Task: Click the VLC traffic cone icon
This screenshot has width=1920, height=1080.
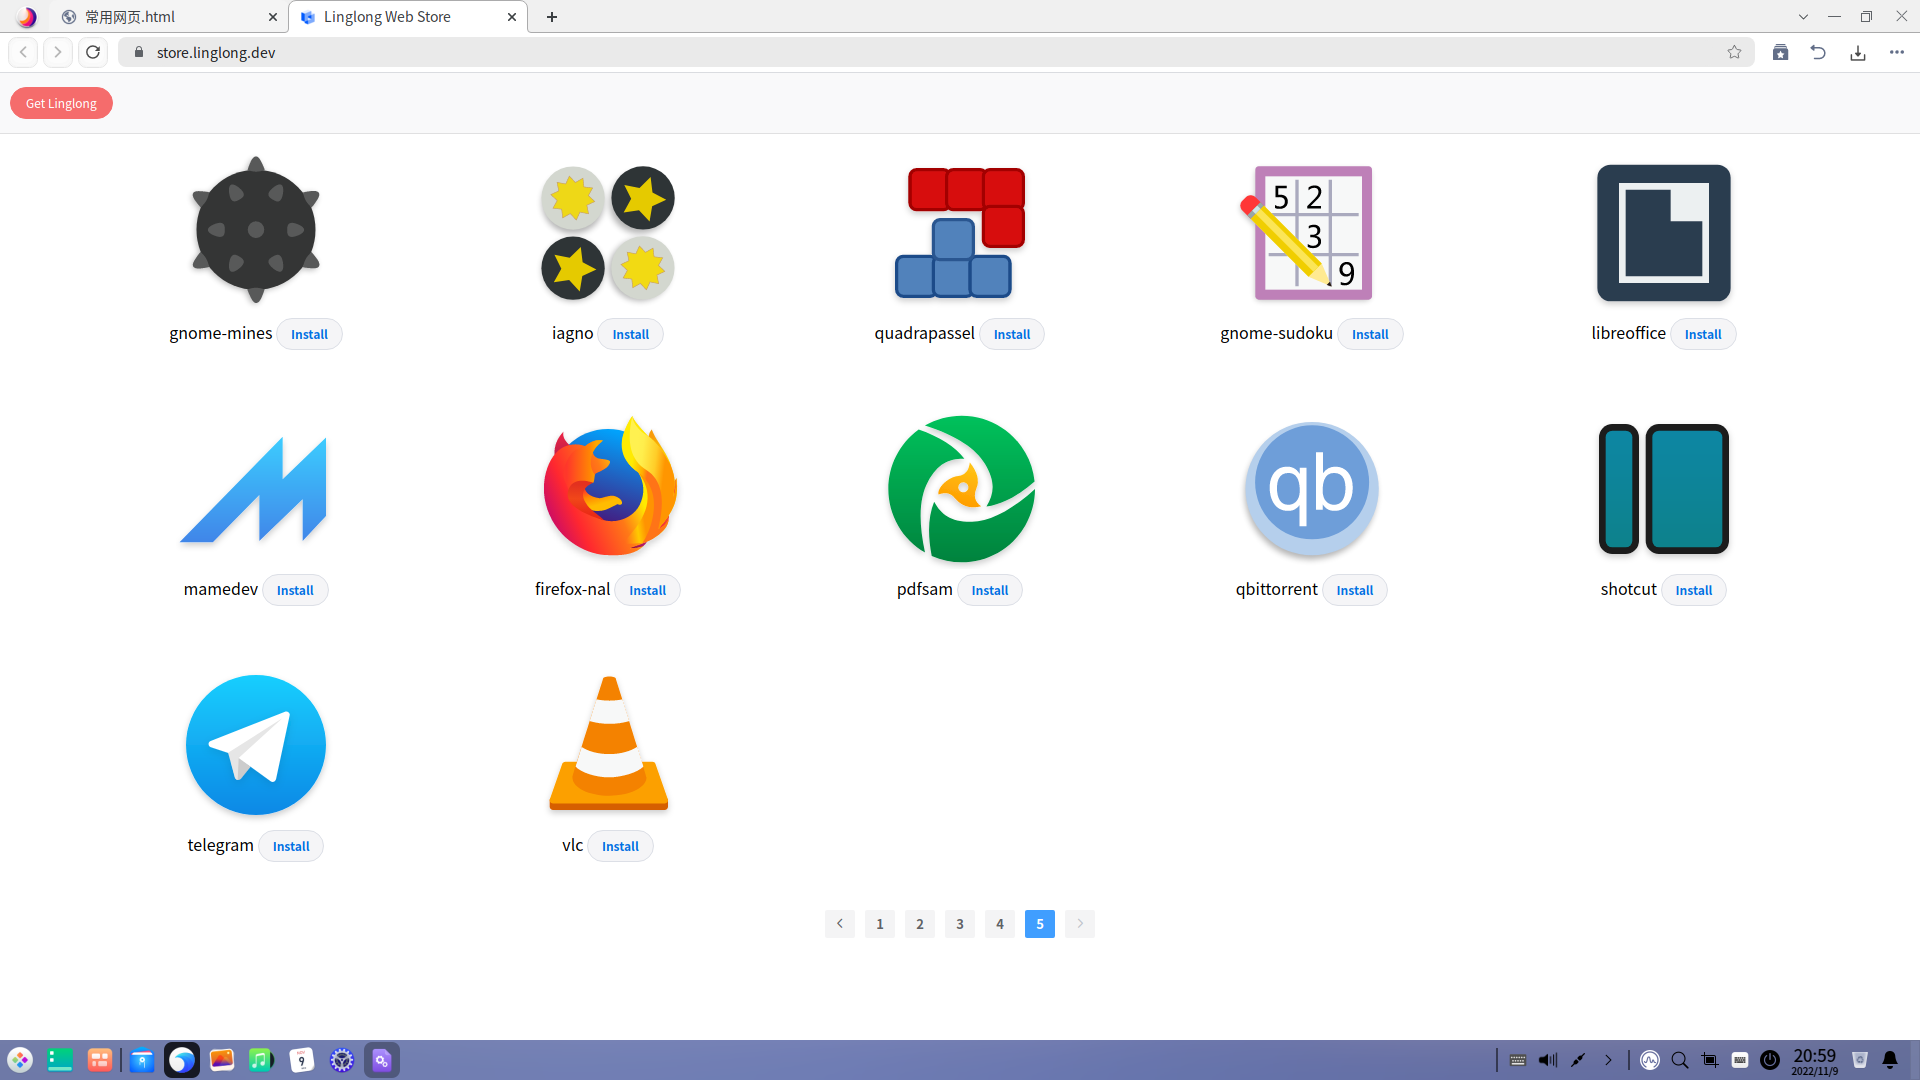Action: click(x=608, y=744)
